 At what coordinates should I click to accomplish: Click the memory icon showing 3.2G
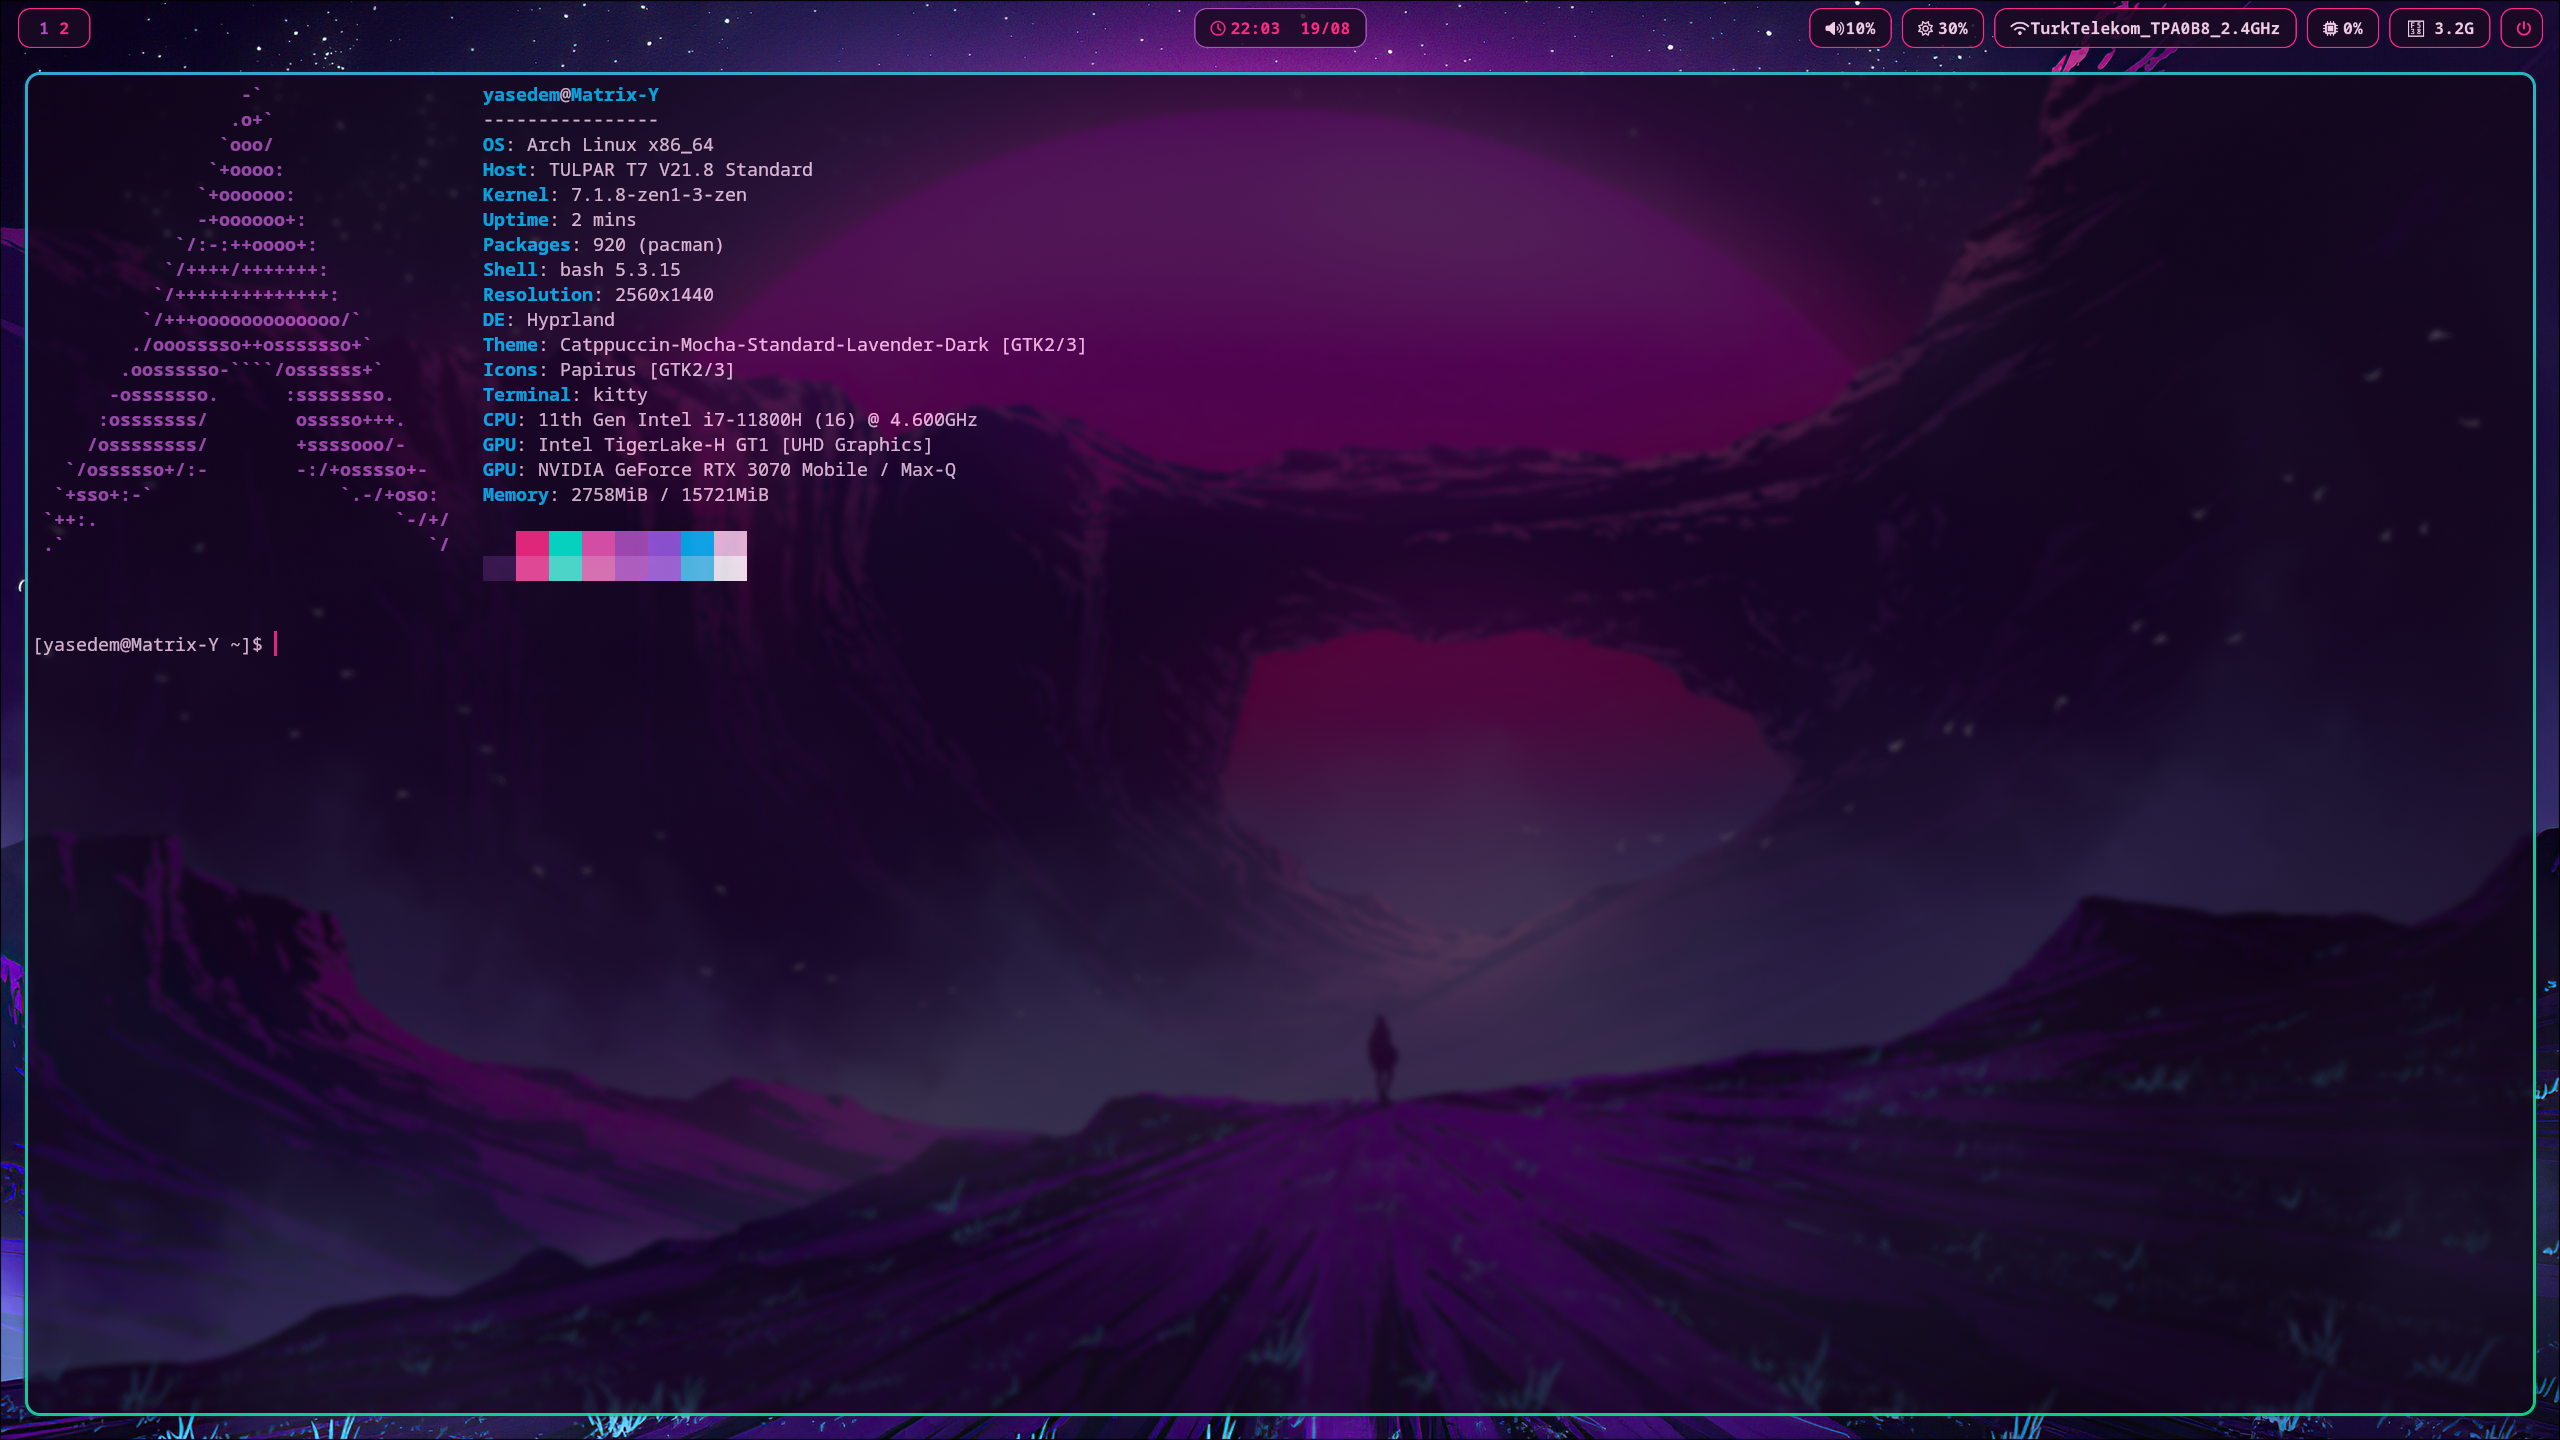(2416, 28)
